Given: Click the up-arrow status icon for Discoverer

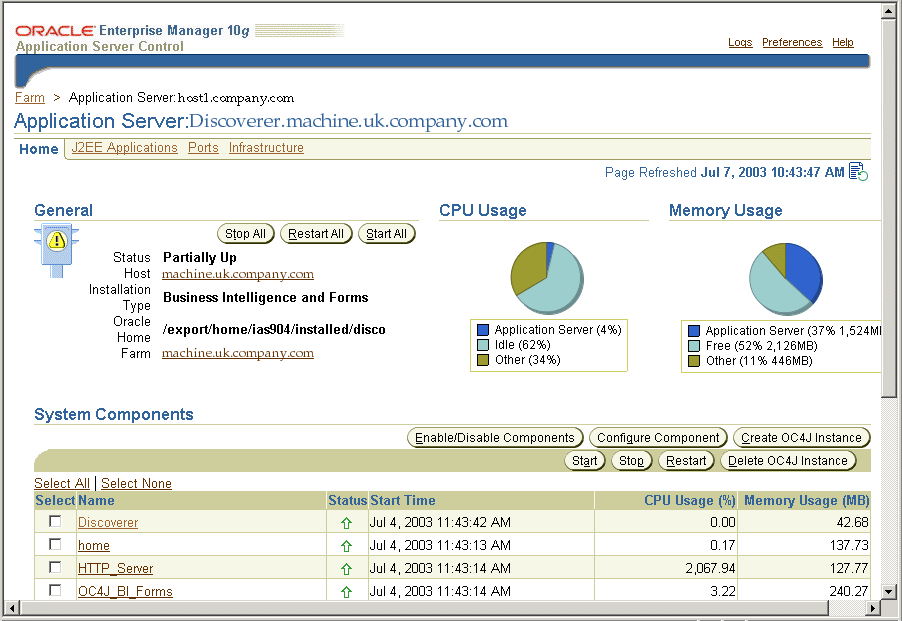Looking at the screenshot, I should (x=346, y=523).
